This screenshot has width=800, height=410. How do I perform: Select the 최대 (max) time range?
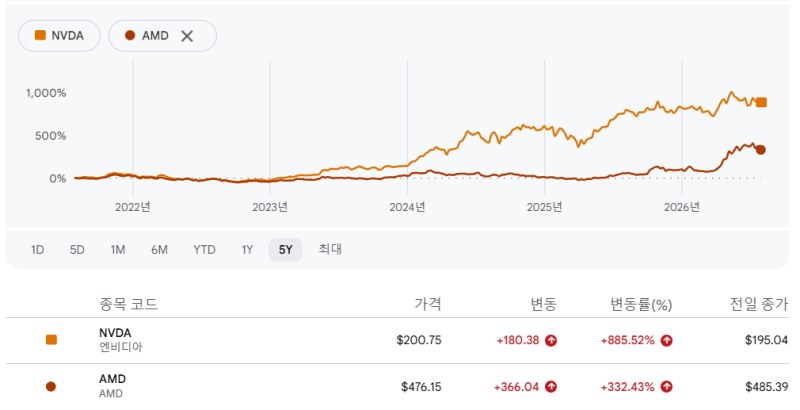(330, 249)
